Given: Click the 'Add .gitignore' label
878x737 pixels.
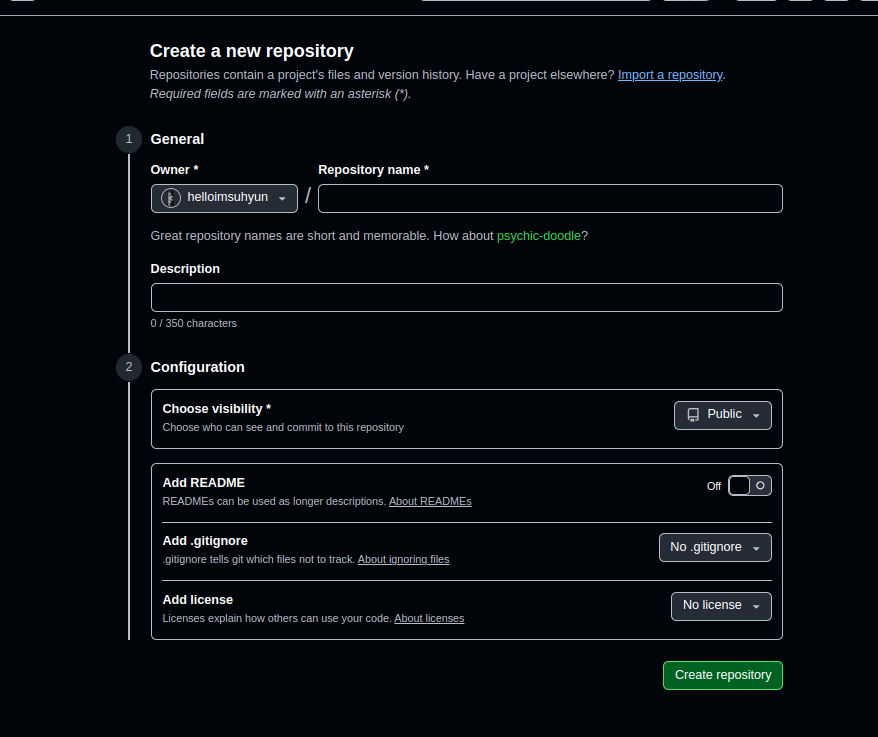Looking at the screenshot, I should coord(205,541).
